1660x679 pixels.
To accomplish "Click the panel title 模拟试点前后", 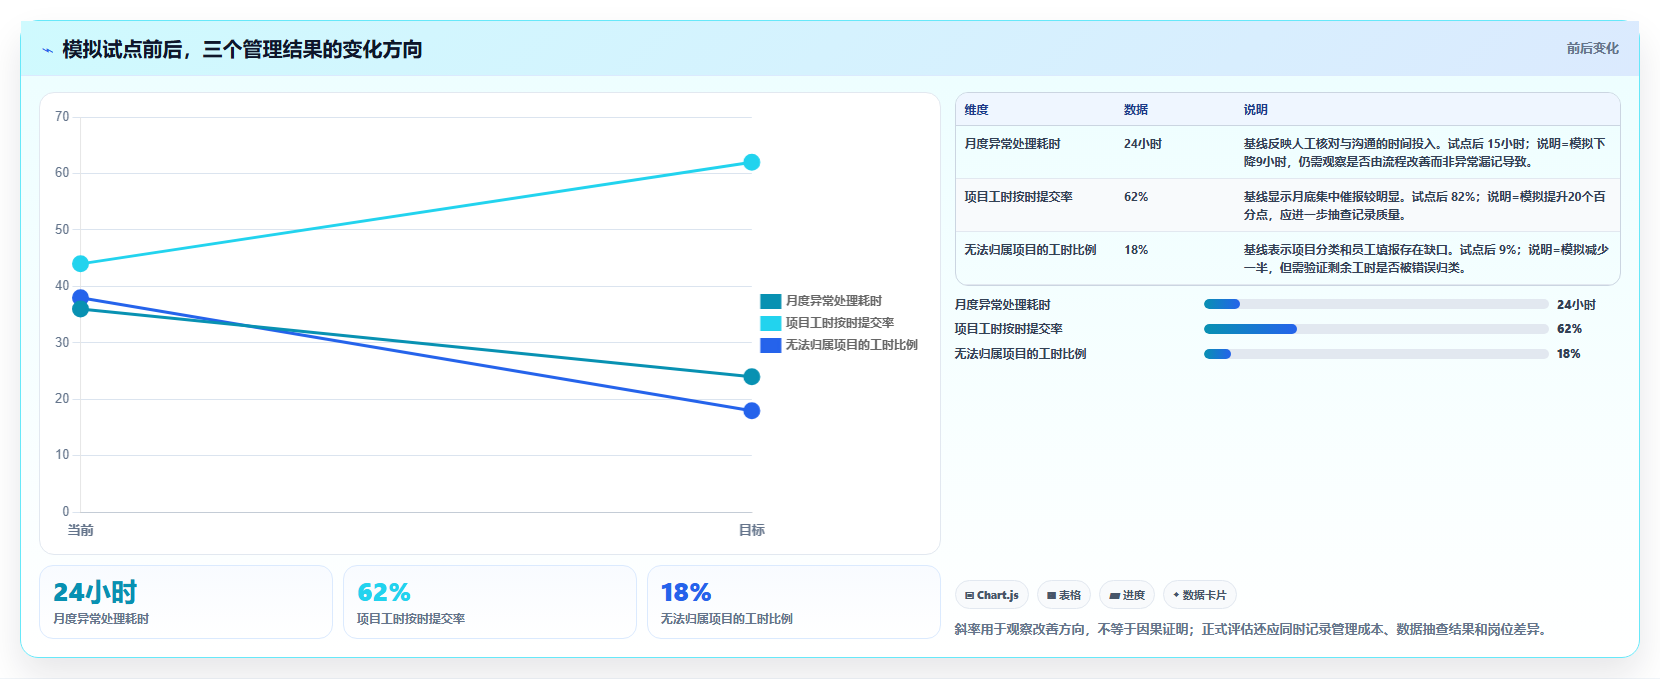I will point(242,49).
